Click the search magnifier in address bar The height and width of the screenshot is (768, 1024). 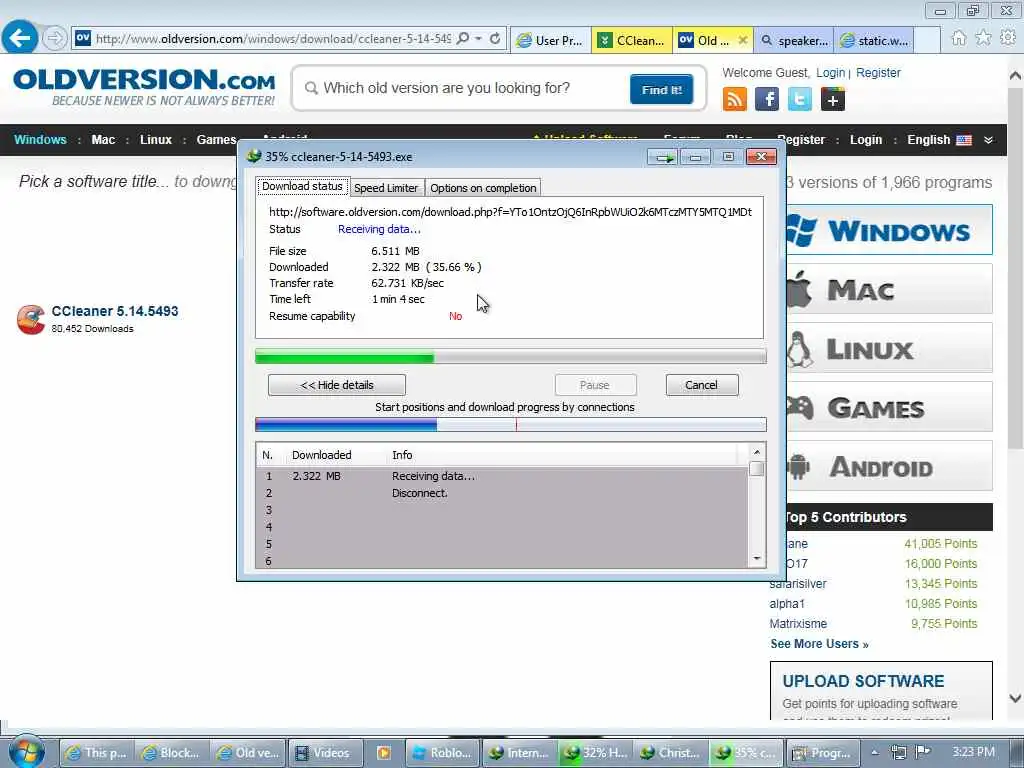pyautogui.click(x=463, y=39)
